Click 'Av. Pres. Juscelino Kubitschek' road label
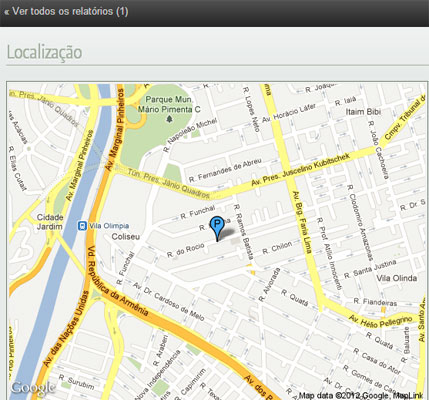This screenshot has width=429, height=400. [300, 170]
